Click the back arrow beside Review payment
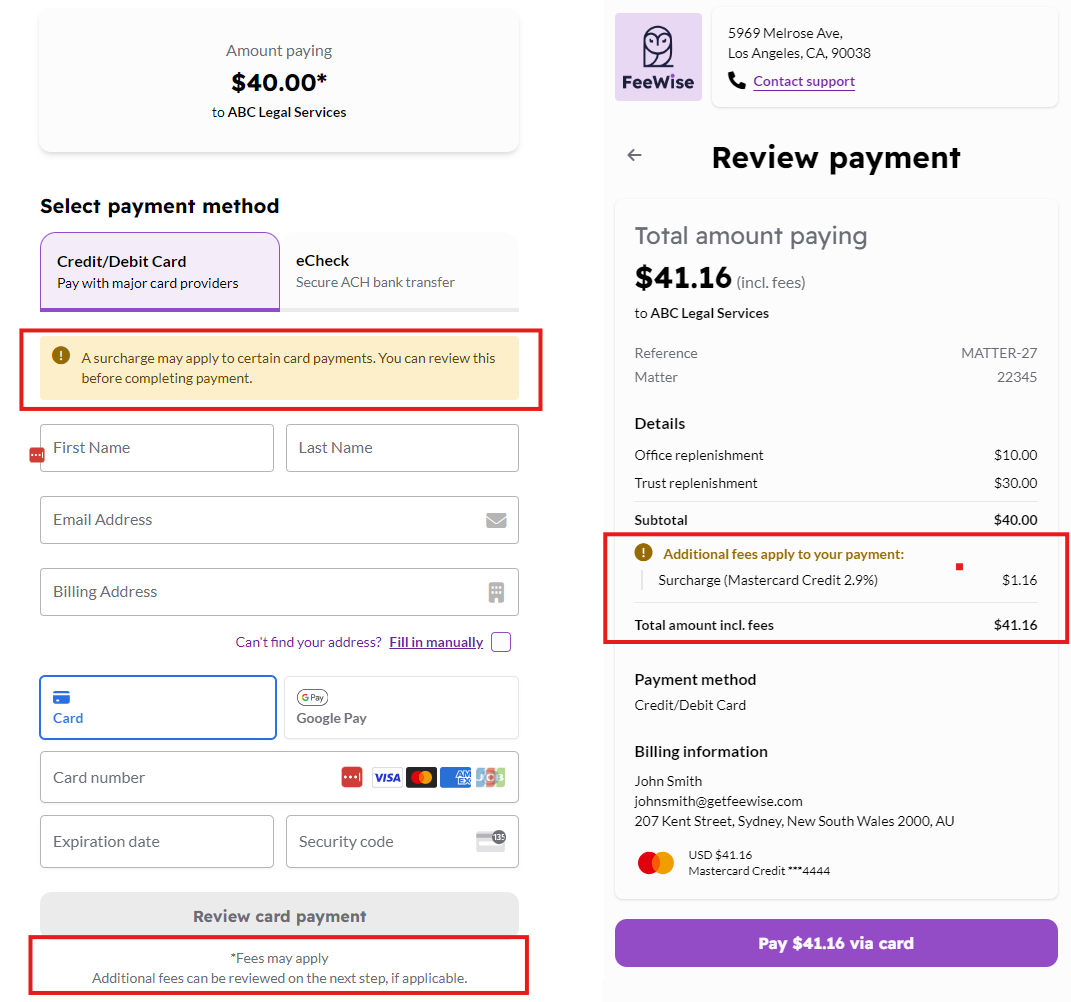Image resolution: width=1071 pixels, height=1002 pixels. [x=634, y=155]
